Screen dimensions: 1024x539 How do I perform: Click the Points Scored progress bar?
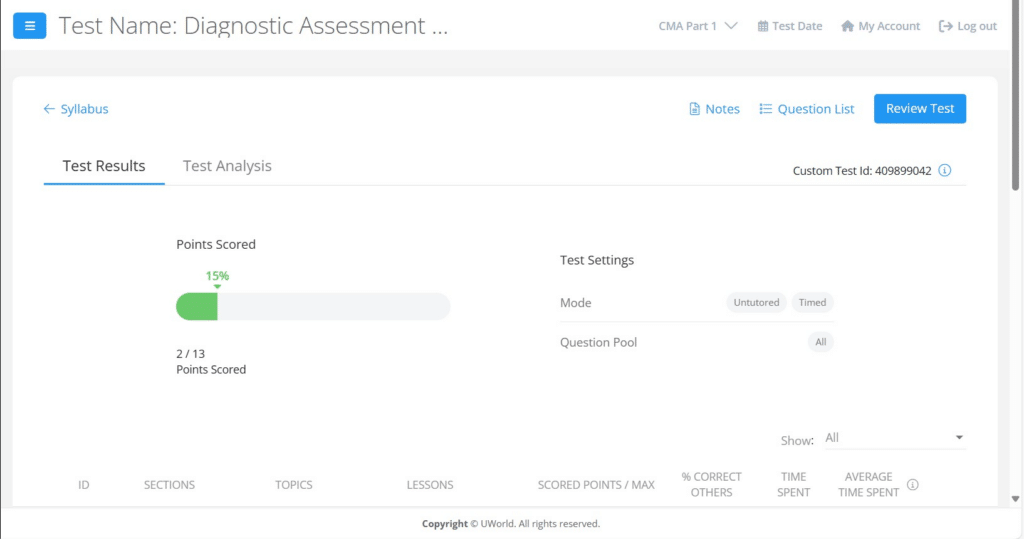313,306
